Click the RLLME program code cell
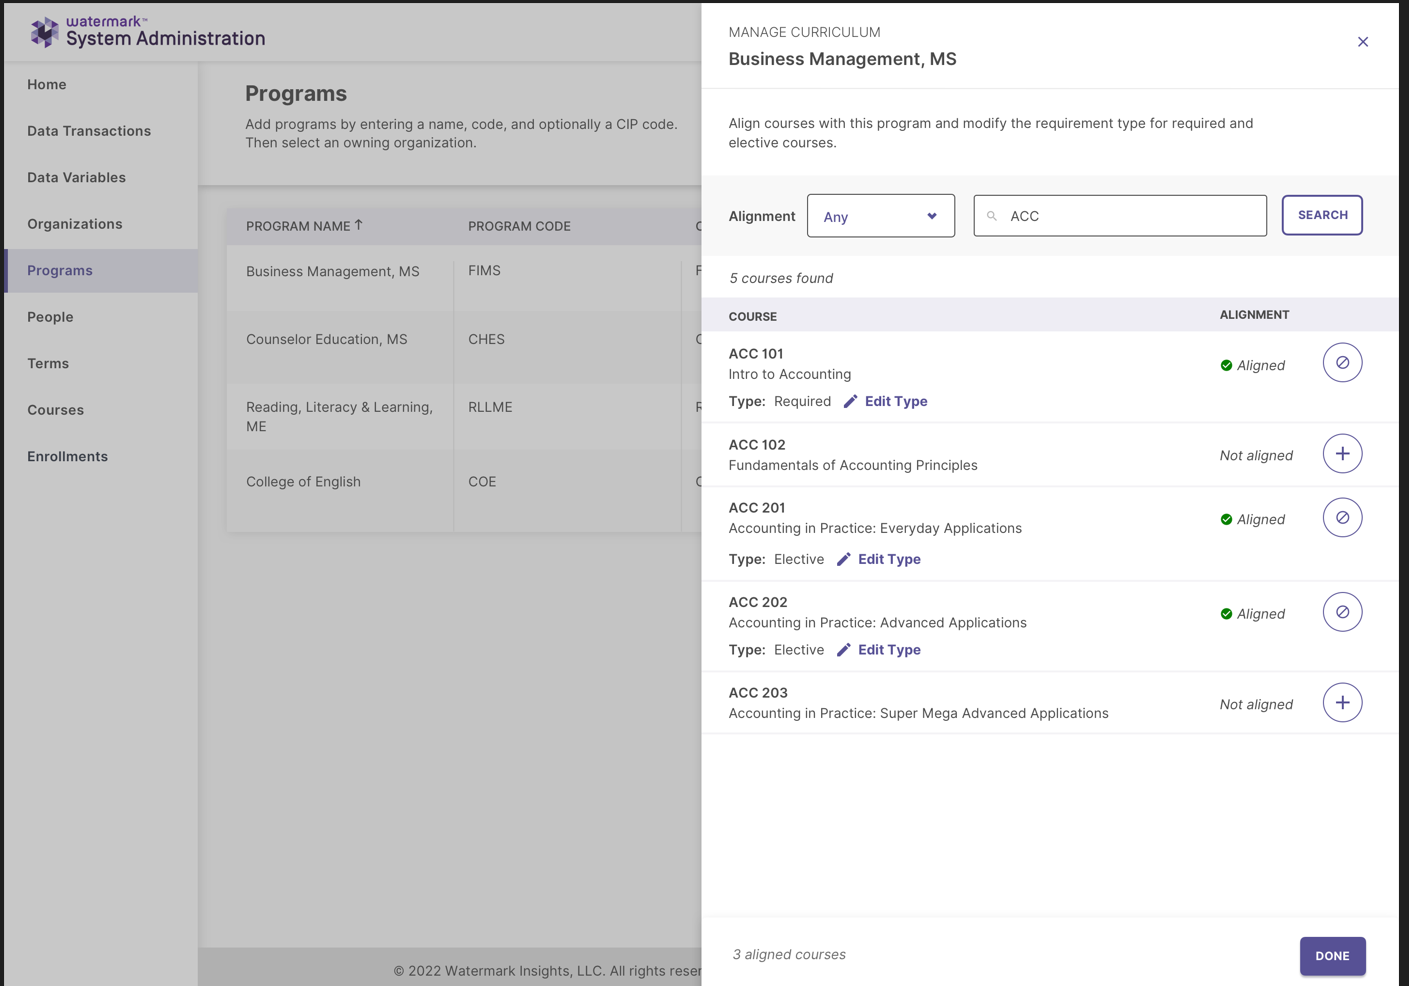 [x=490, y=407]
